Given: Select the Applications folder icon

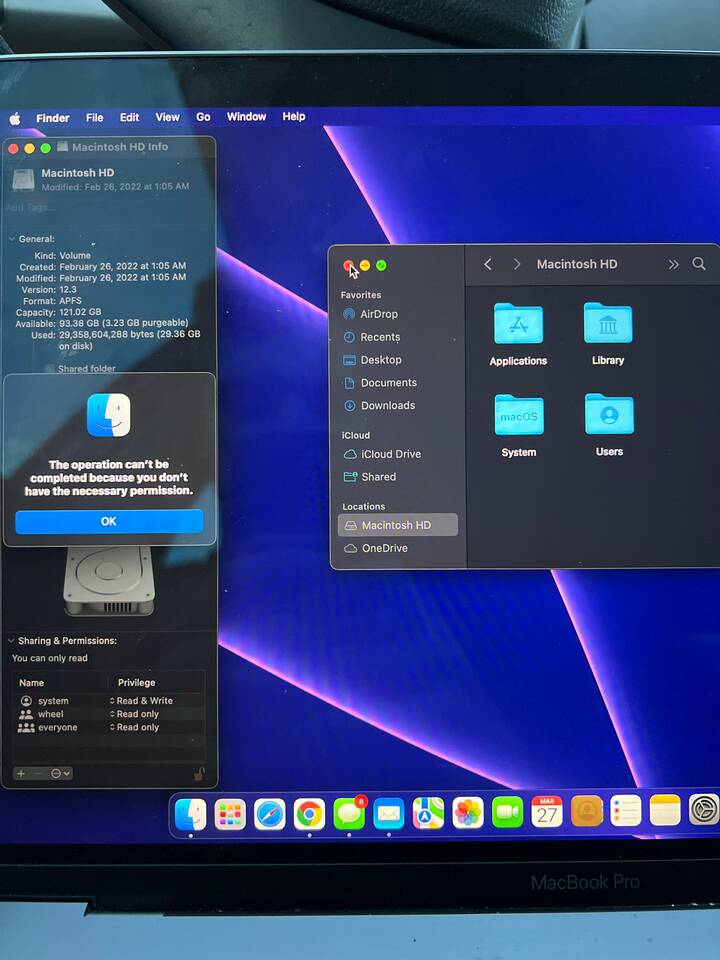Looking at the screenshot, I should 518,323.
